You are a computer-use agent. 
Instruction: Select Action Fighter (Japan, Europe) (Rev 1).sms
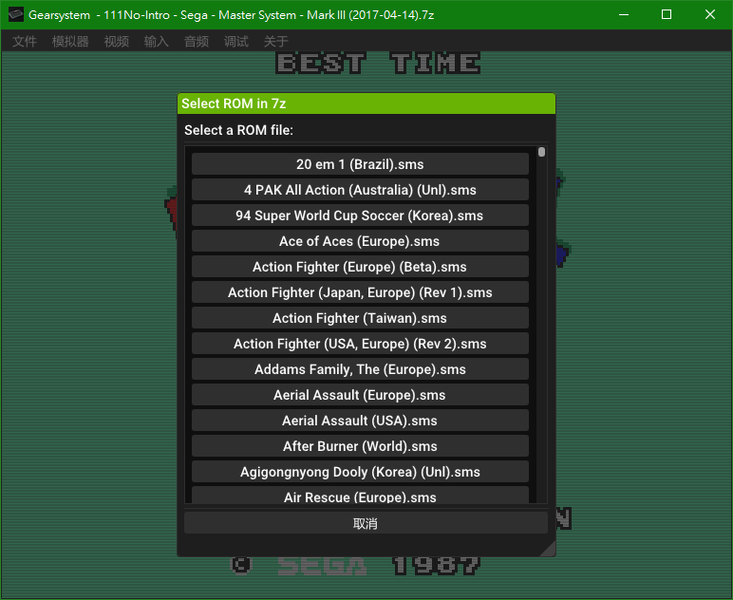pos(360,292)
